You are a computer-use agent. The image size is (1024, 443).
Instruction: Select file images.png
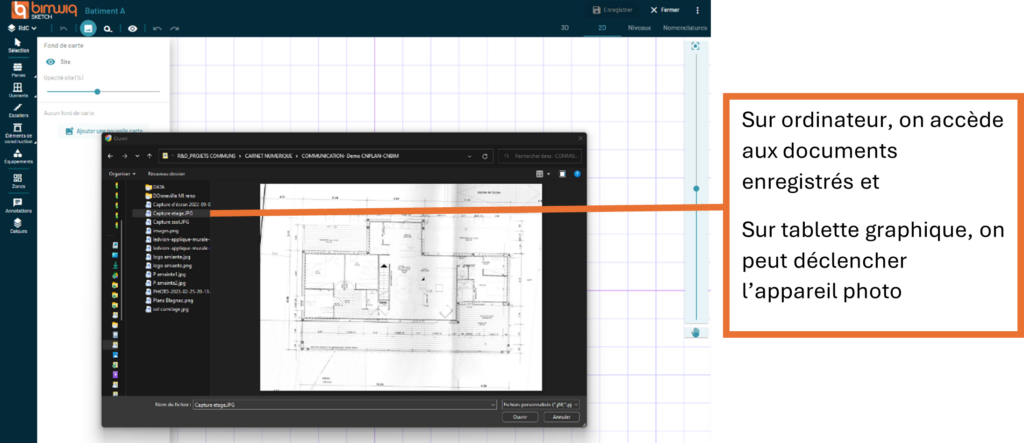click(x=163, y=231)
